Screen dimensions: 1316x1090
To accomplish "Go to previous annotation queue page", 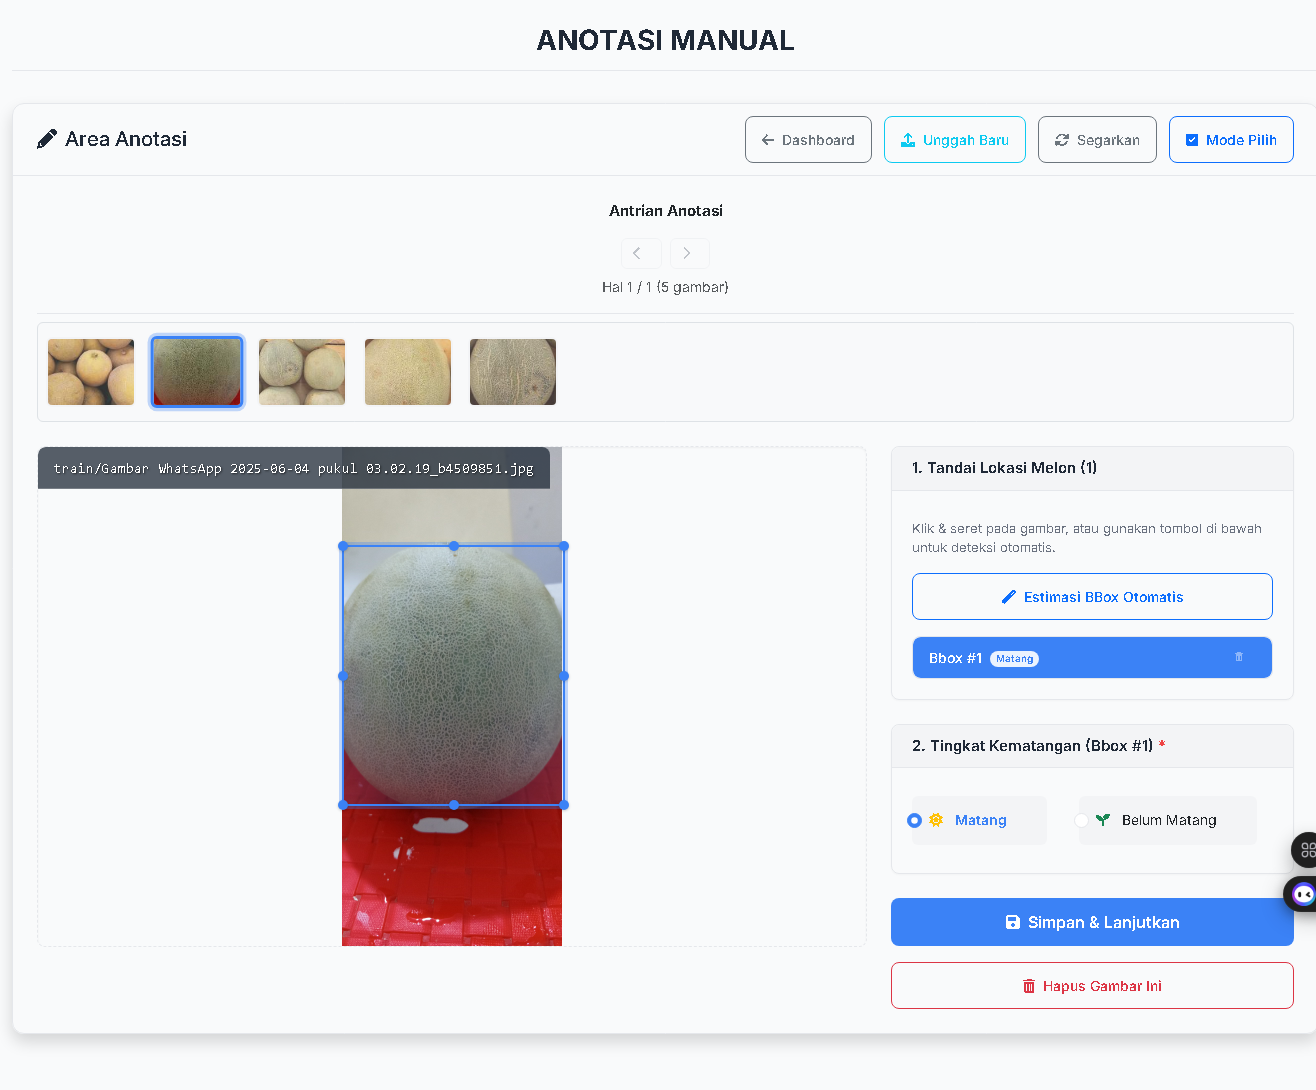I will coord(641,253).
